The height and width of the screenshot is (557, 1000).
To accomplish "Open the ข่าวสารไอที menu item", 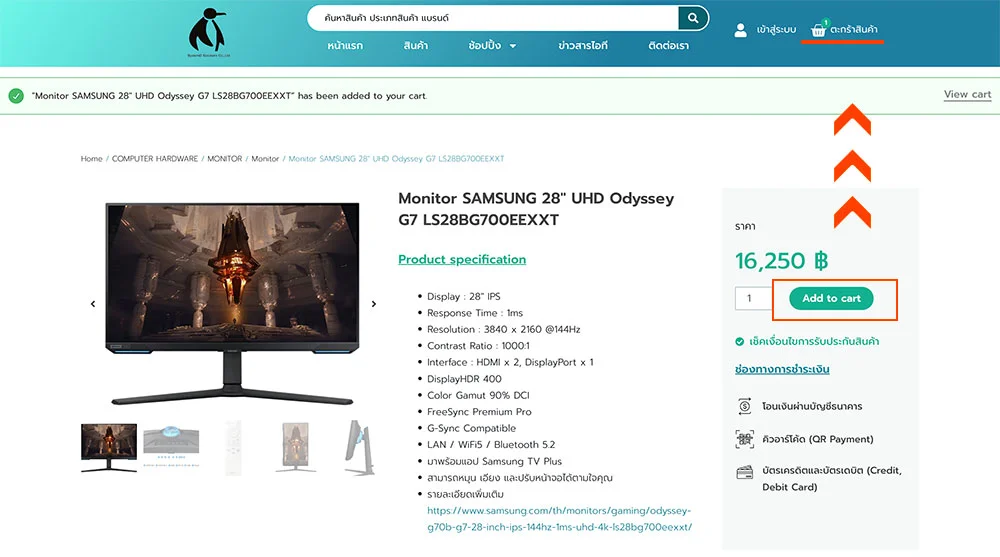I will [x=583, y=45].
